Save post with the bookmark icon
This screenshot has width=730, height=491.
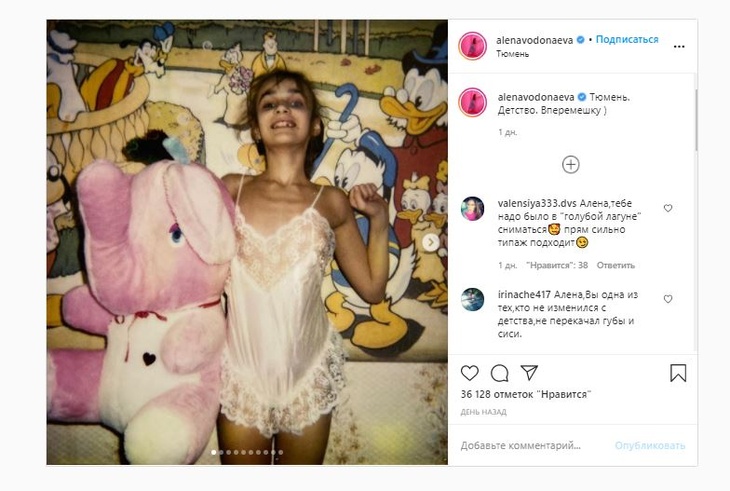point(677,373)
